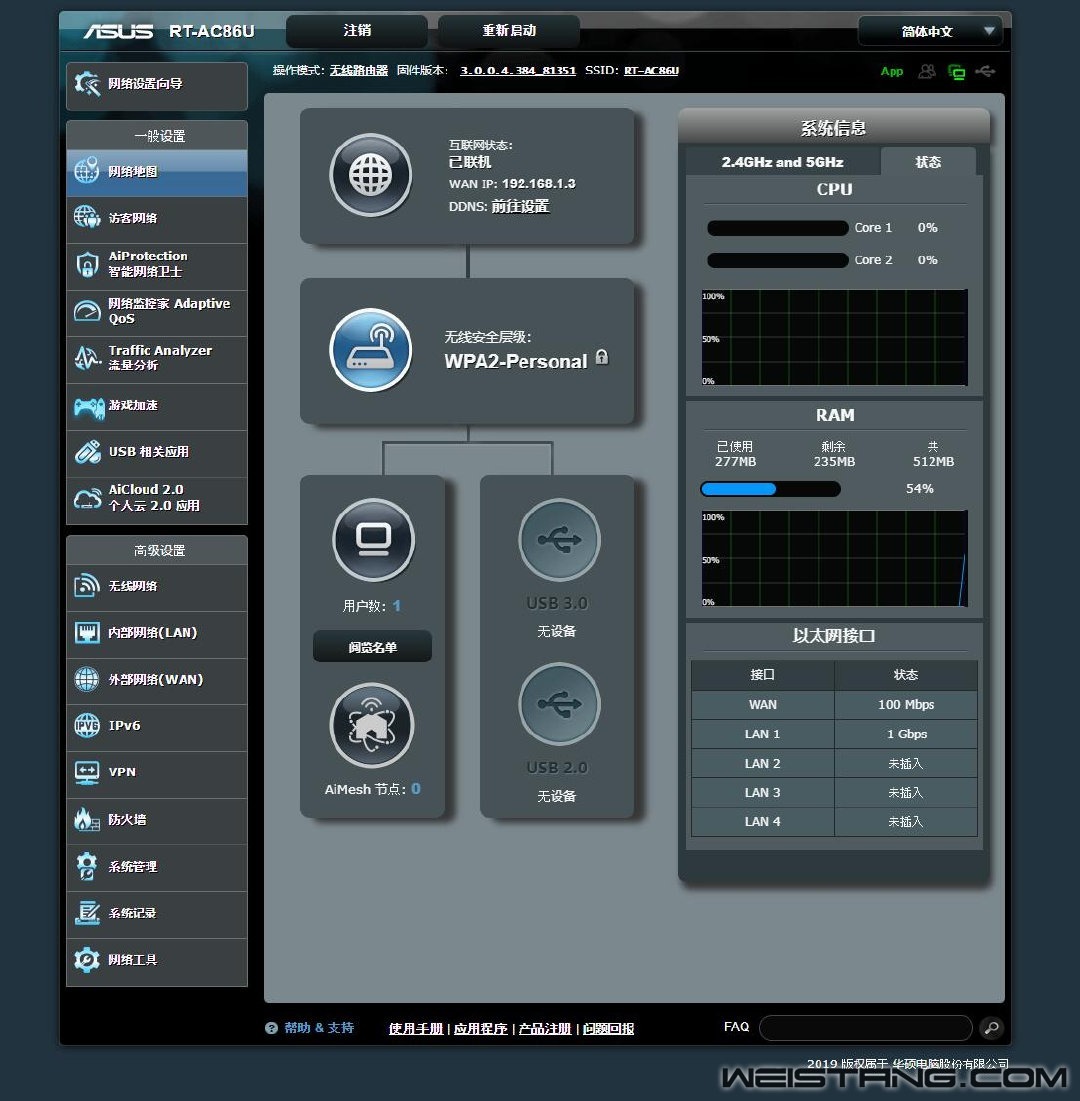Click the AiMesh node icon
The width and height of the screenshot is (1080, 1101).
[x=372, y=726]
